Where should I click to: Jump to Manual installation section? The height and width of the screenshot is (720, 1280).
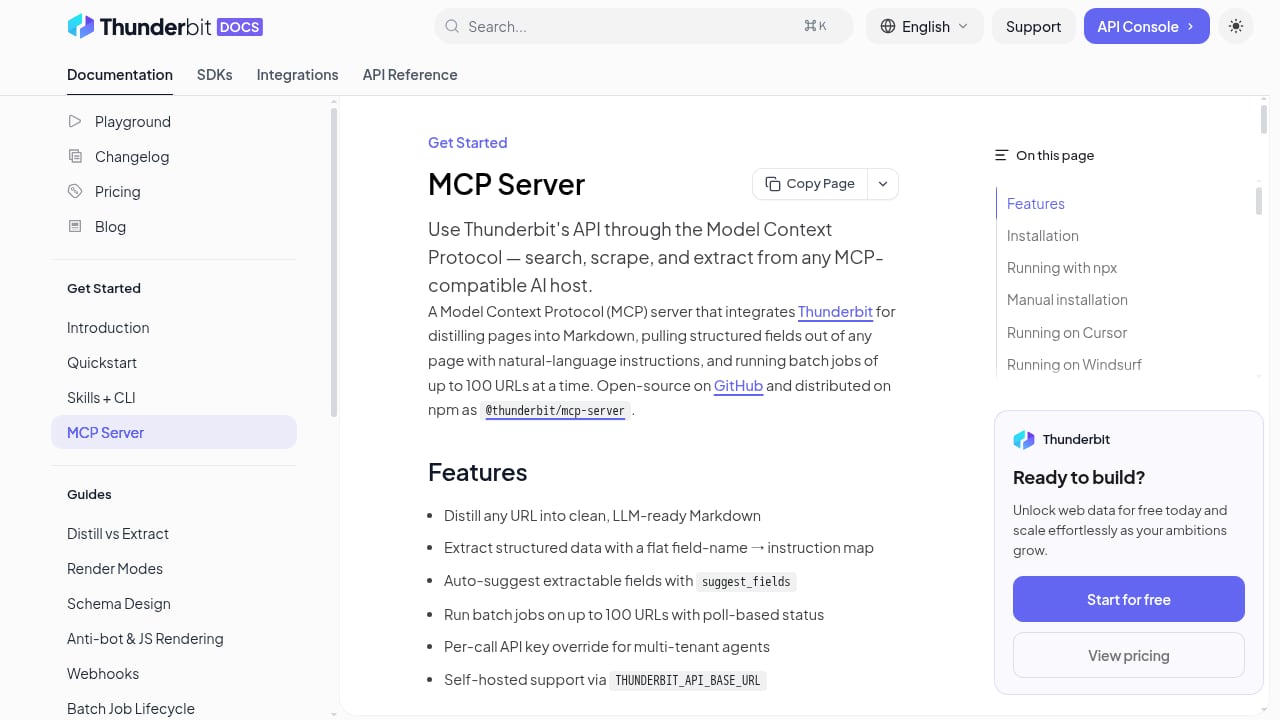(x=1067, y=299)
